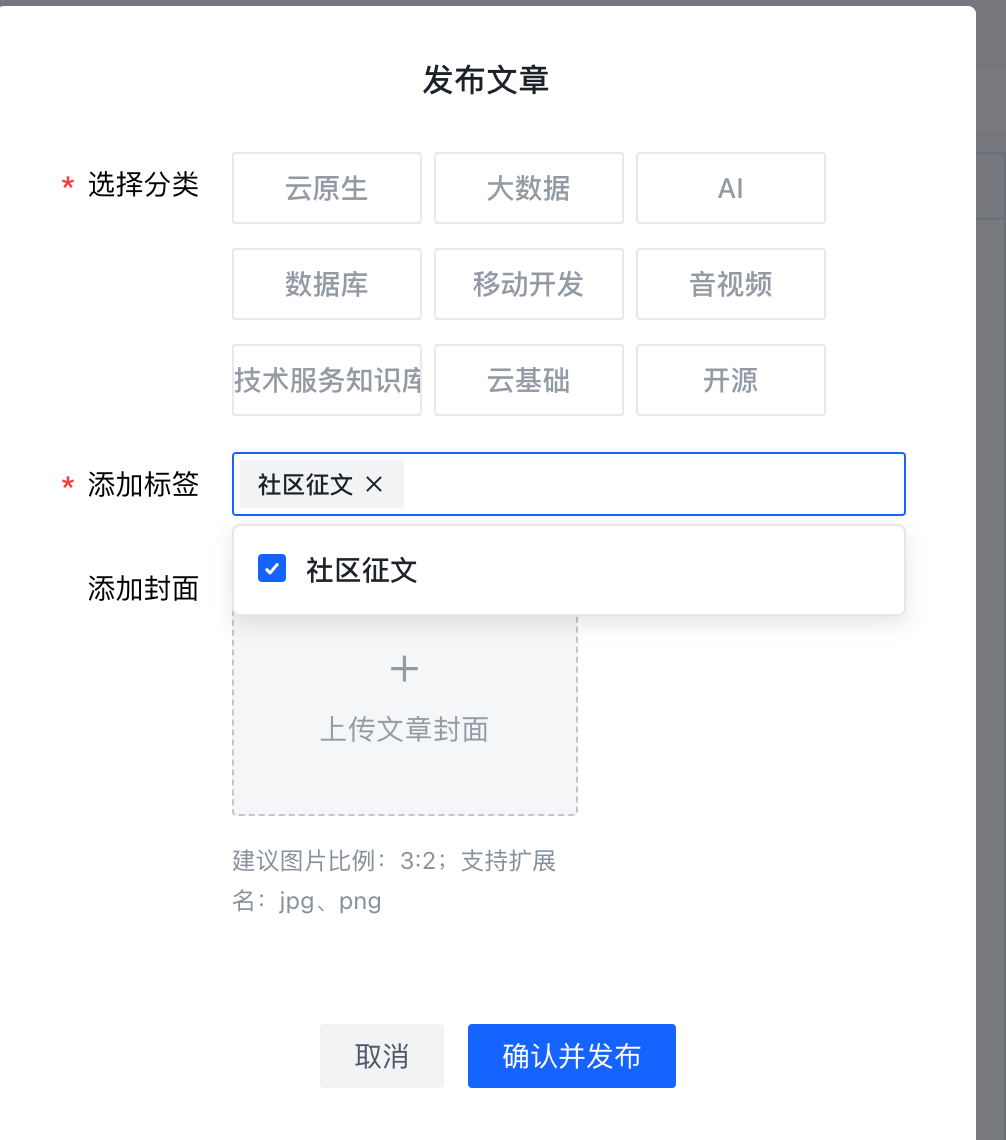Pick the 数据库 category
1006x1140 pixels.
click(327, 284)
